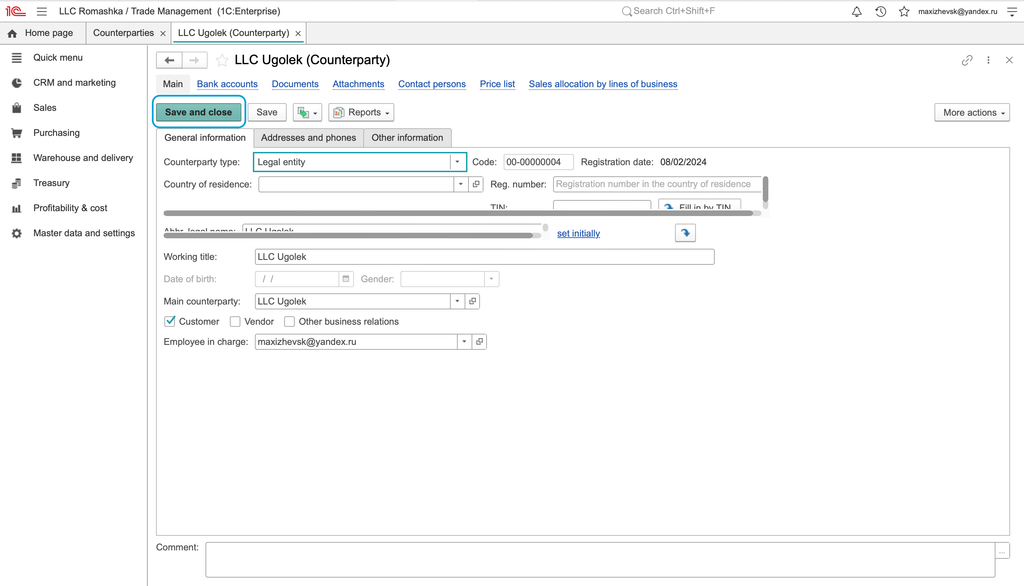Go forward with the right arrow button
The height and width of the screenshot is (586, 1024).
pyautogui.click(x=195, y=60)
